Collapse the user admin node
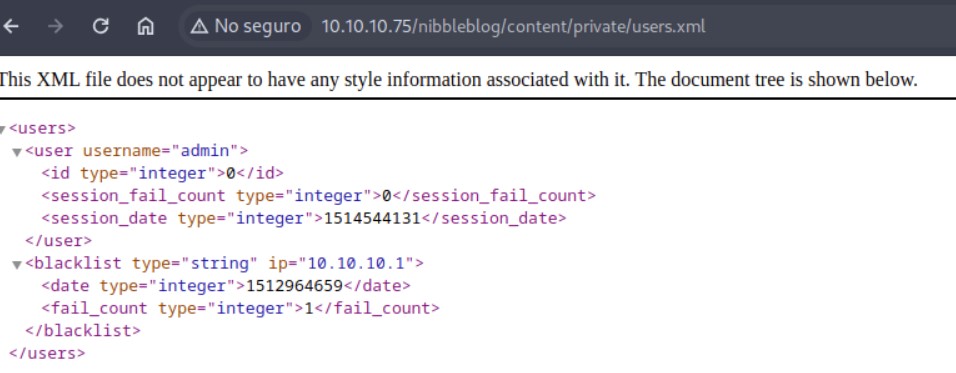 17,152
